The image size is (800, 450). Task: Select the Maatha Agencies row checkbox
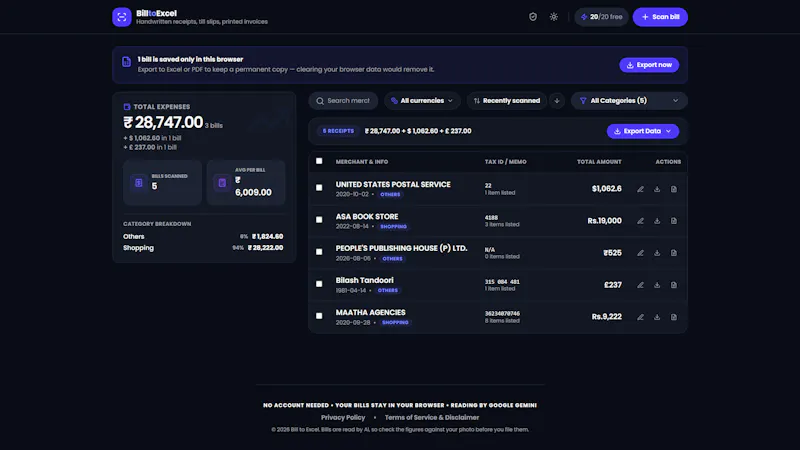tap(319, 316)
